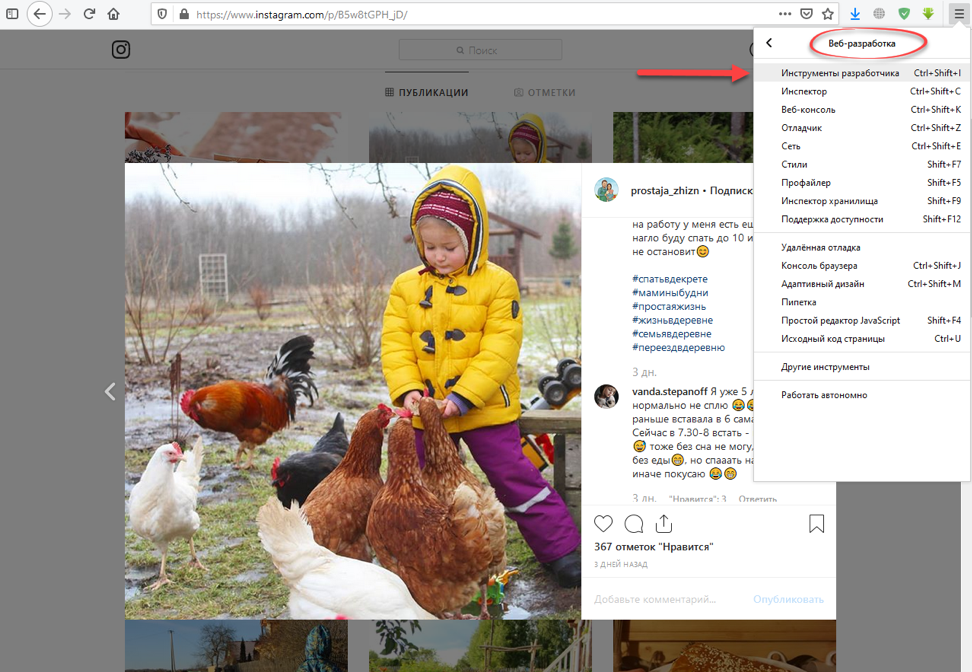Tap the share post icon

coord(664,524)
